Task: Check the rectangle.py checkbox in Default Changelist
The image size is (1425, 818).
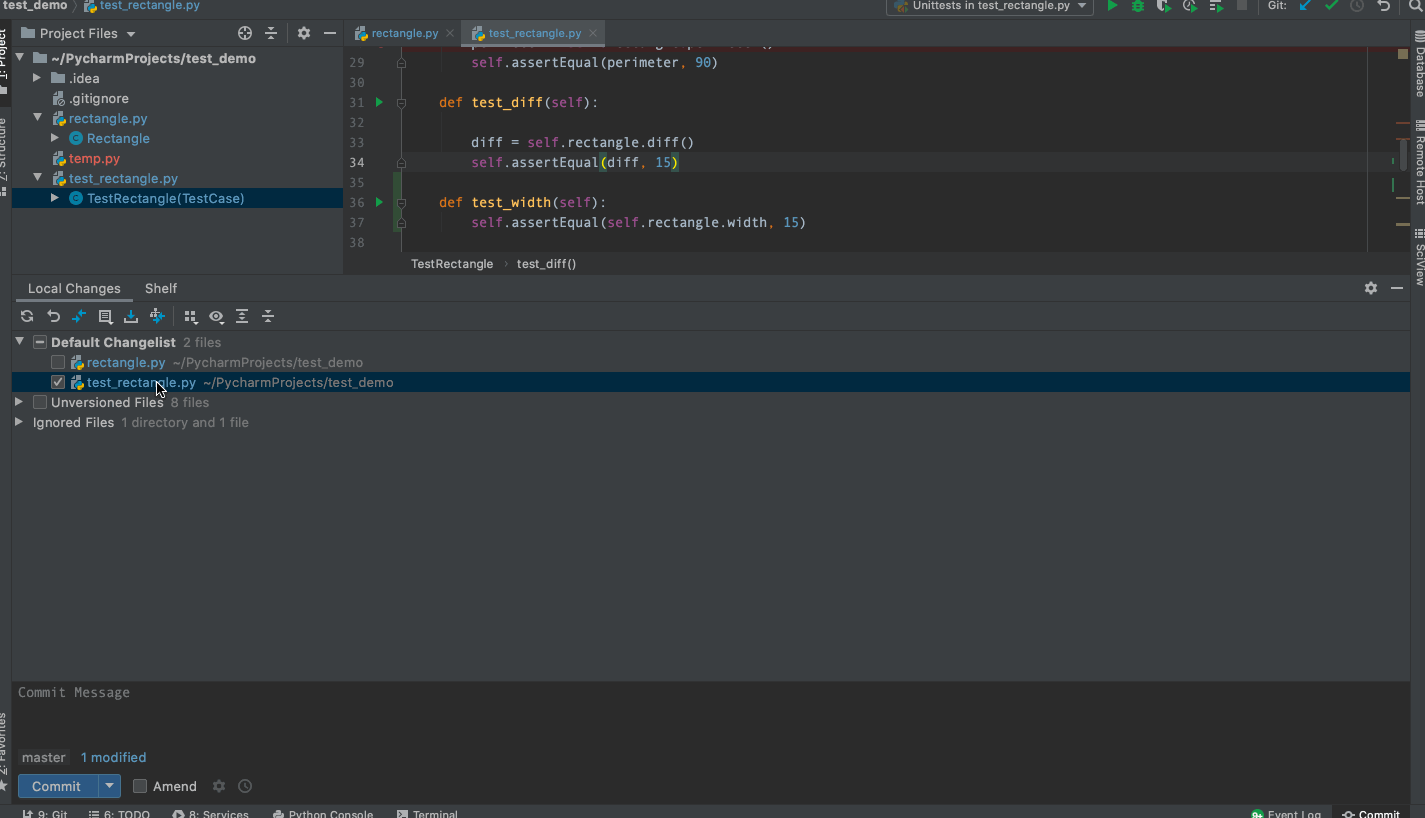Action: click(58, 362)
